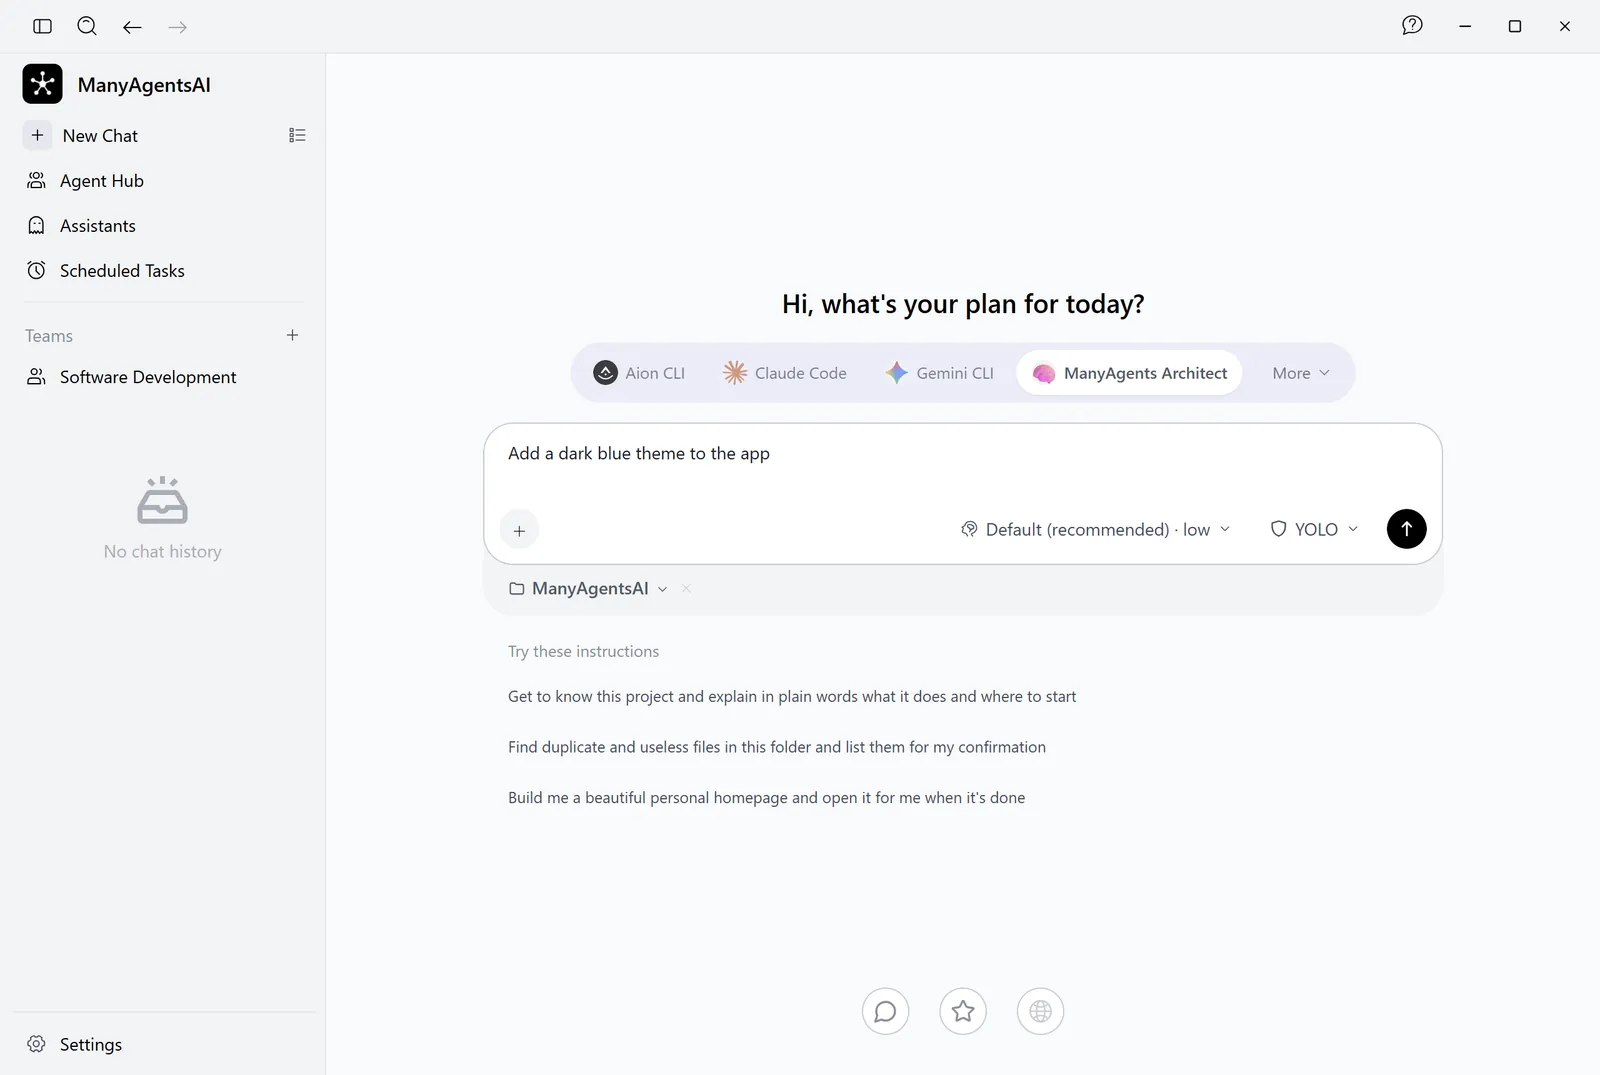Go back with the left arrow
This screenshot has height=1075, width=1600.
pos(132,27)
